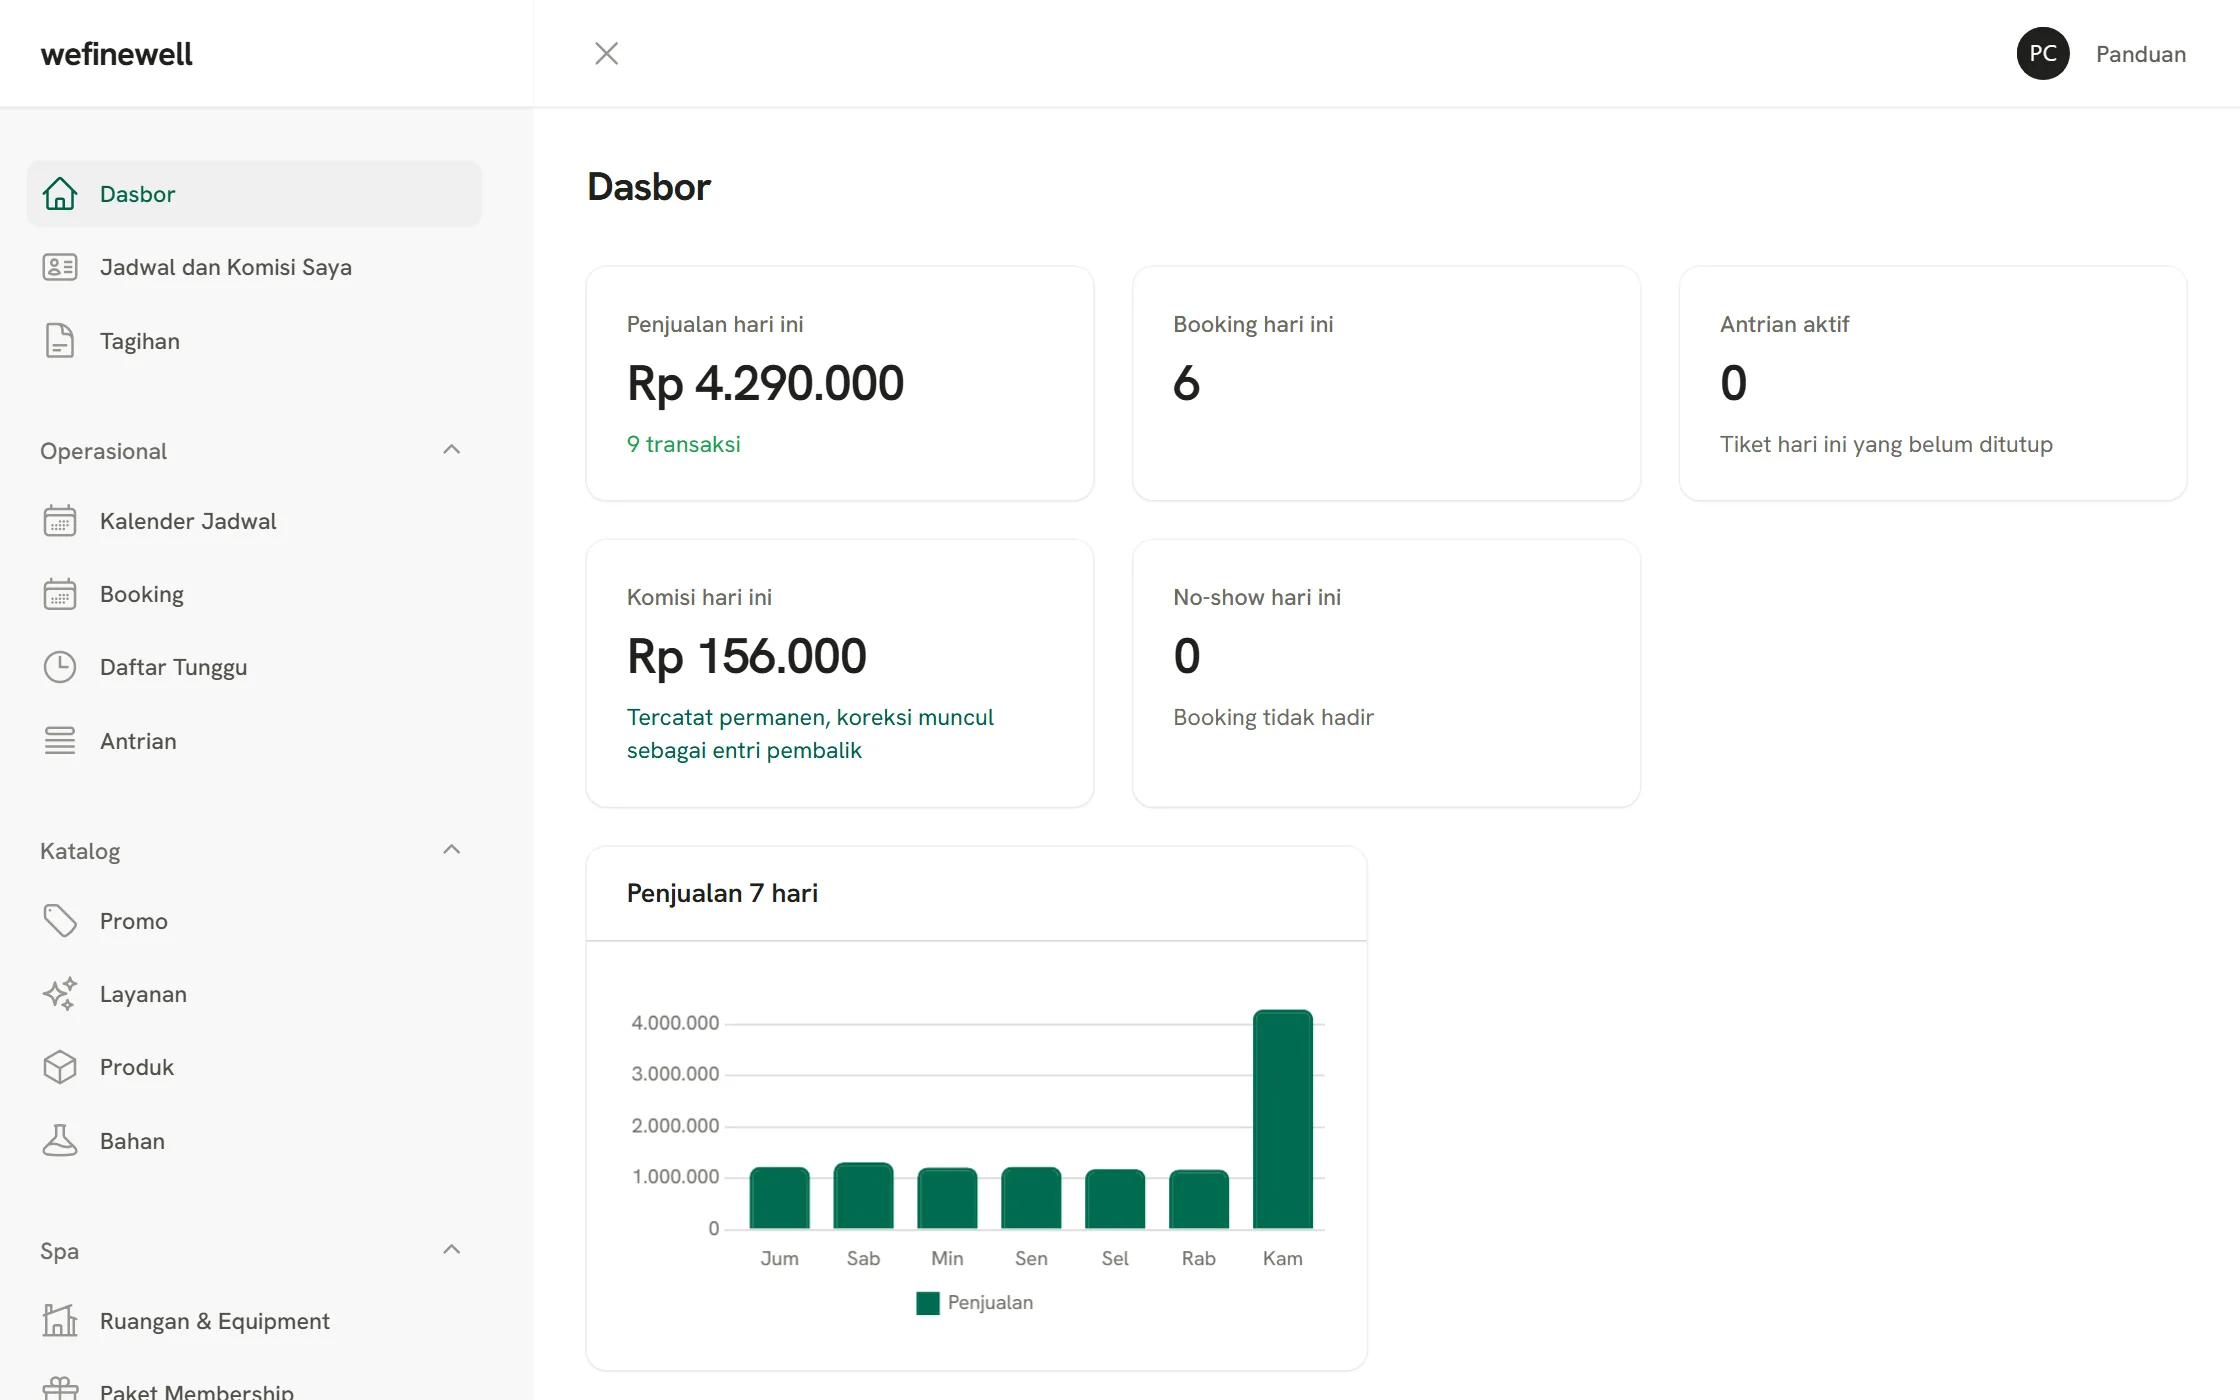The height and width of the screenshot is (1400, 2240).
Task: Open the Promo catalog item
Action: coord(254,921)
